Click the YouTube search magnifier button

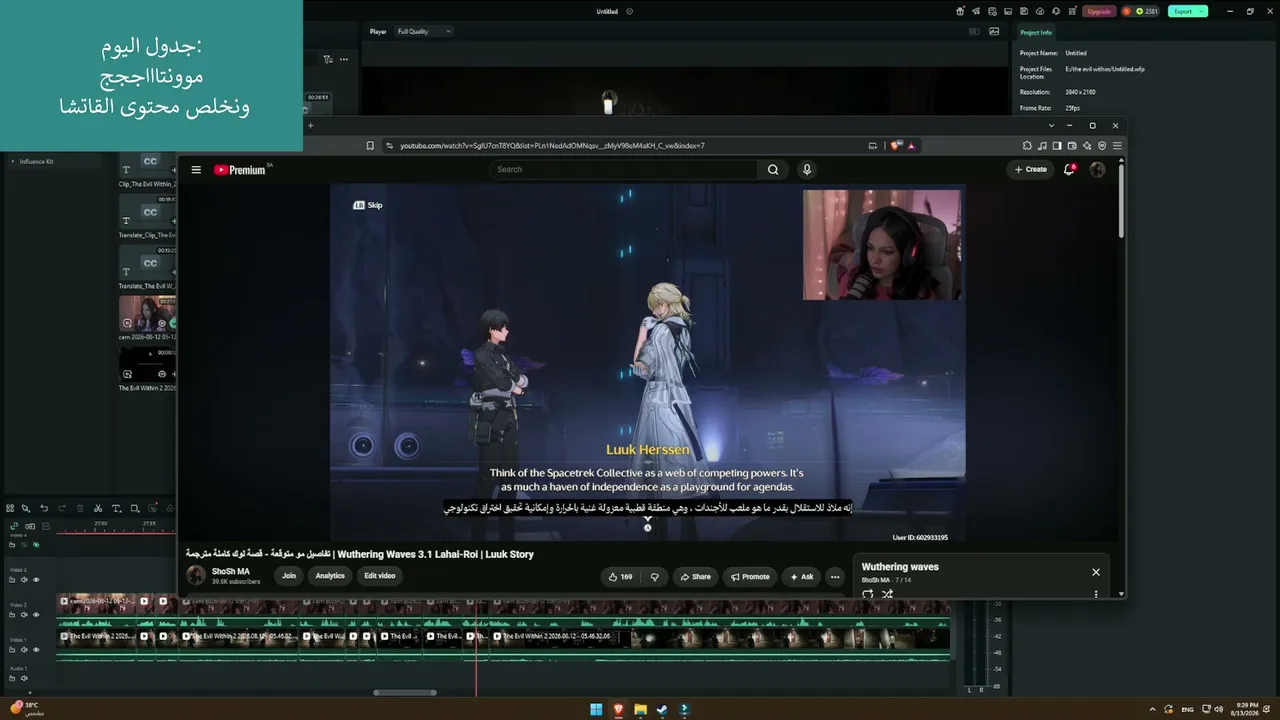coord(773,170)
